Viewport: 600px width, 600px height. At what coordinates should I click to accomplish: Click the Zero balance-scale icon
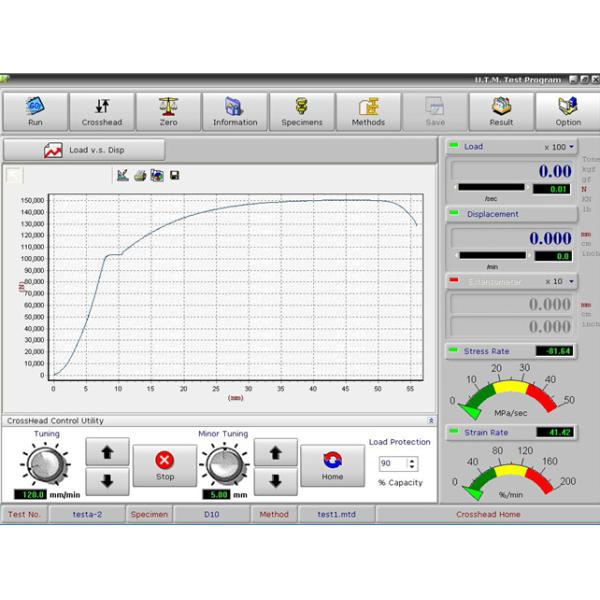click(x=168, y=111)
